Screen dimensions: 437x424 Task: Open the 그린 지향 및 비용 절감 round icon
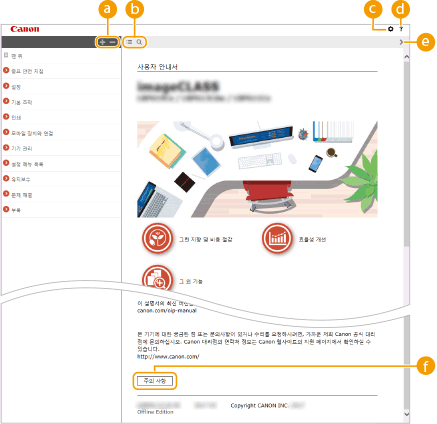click(157, 239)
